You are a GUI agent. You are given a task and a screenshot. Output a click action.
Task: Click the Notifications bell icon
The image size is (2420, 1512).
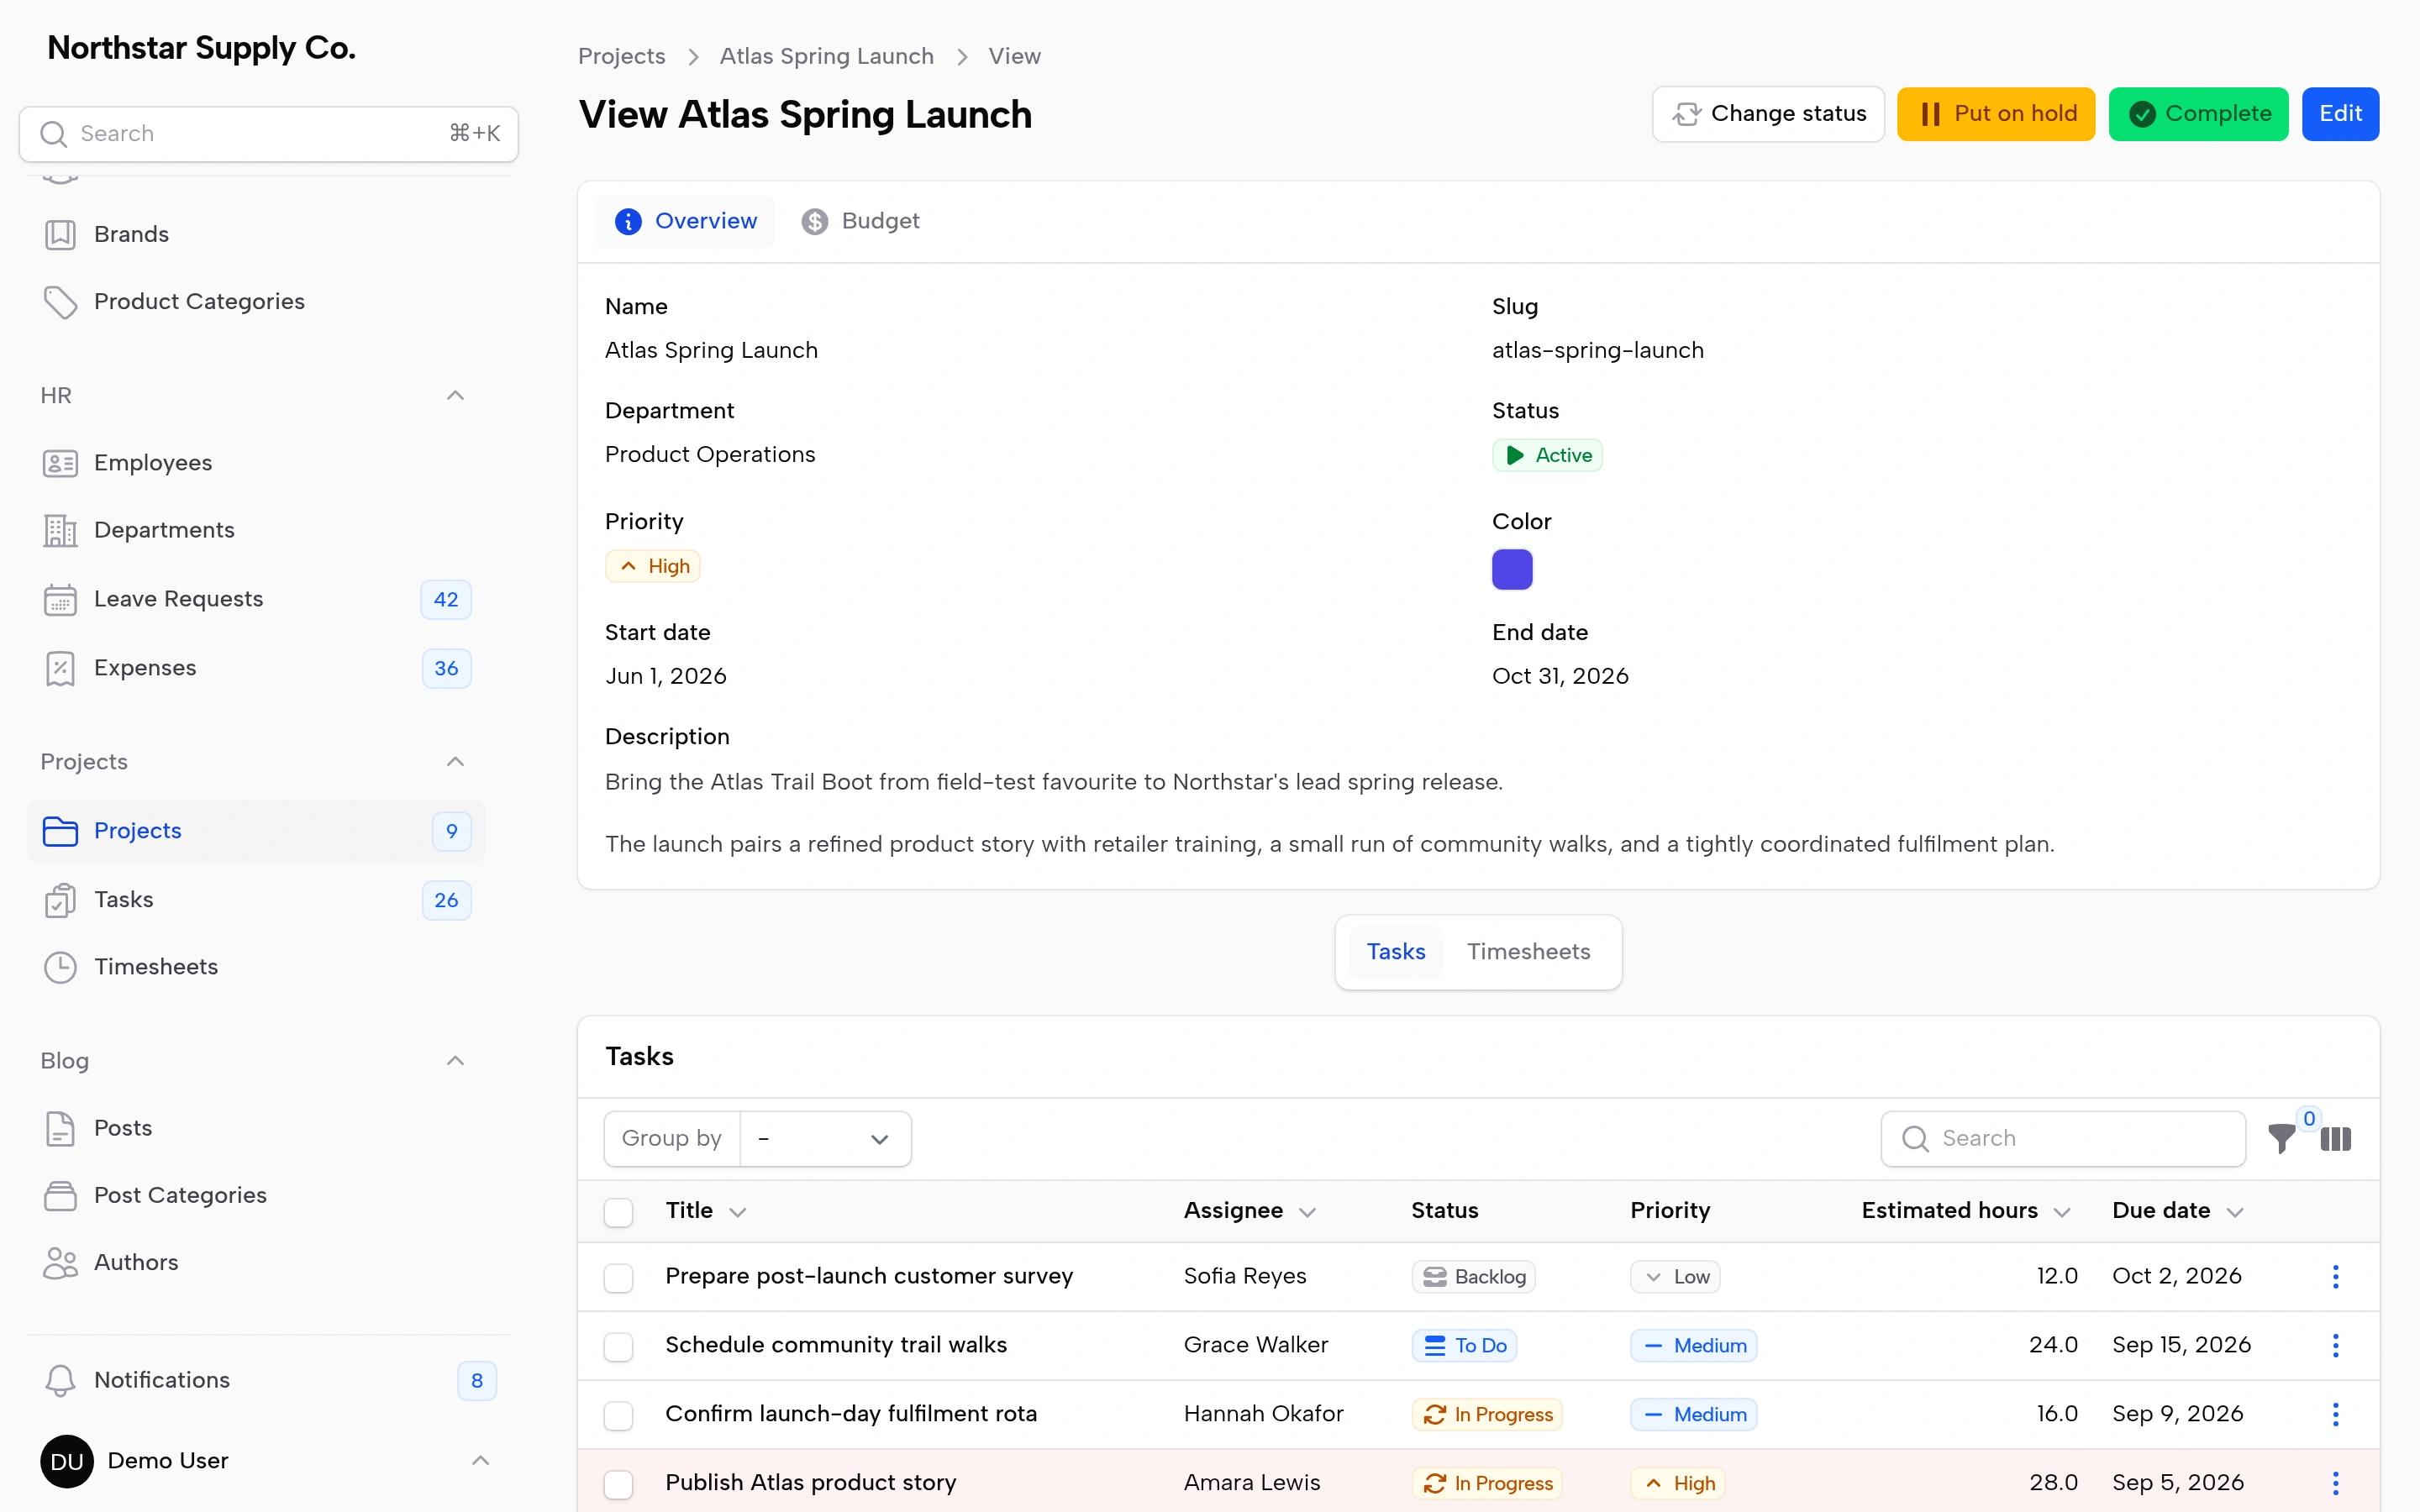pyautogui.click(x=60, y=1380)
